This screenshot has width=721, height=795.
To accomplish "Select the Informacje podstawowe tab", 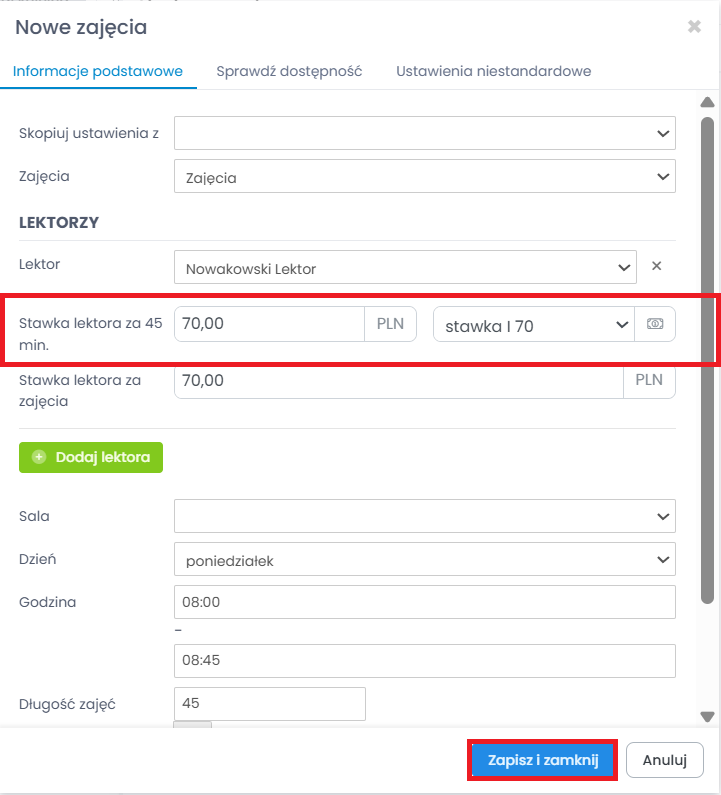I will point(98,71).
